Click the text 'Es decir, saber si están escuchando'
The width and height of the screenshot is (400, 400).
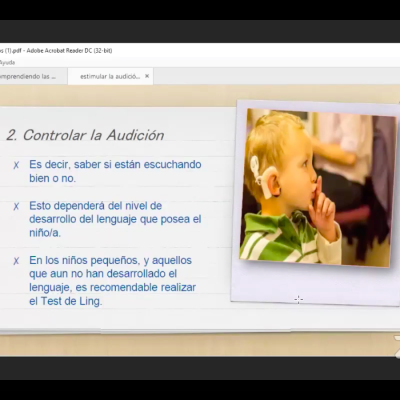tap(115, 164)
